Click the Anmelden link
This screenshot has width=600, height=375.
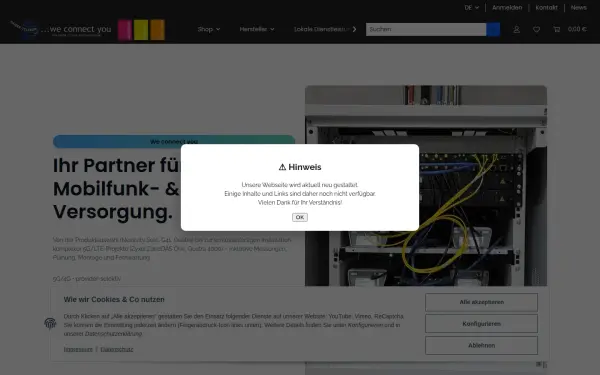(x=507, y=8)
